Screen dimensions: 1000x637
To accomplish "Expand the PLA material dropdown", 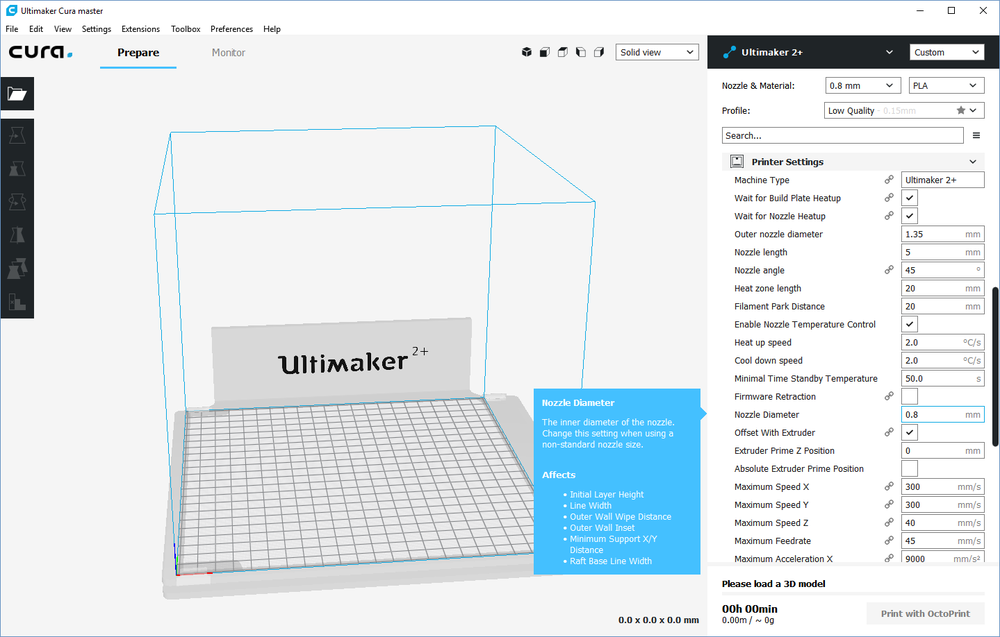I will coord(946,86).
